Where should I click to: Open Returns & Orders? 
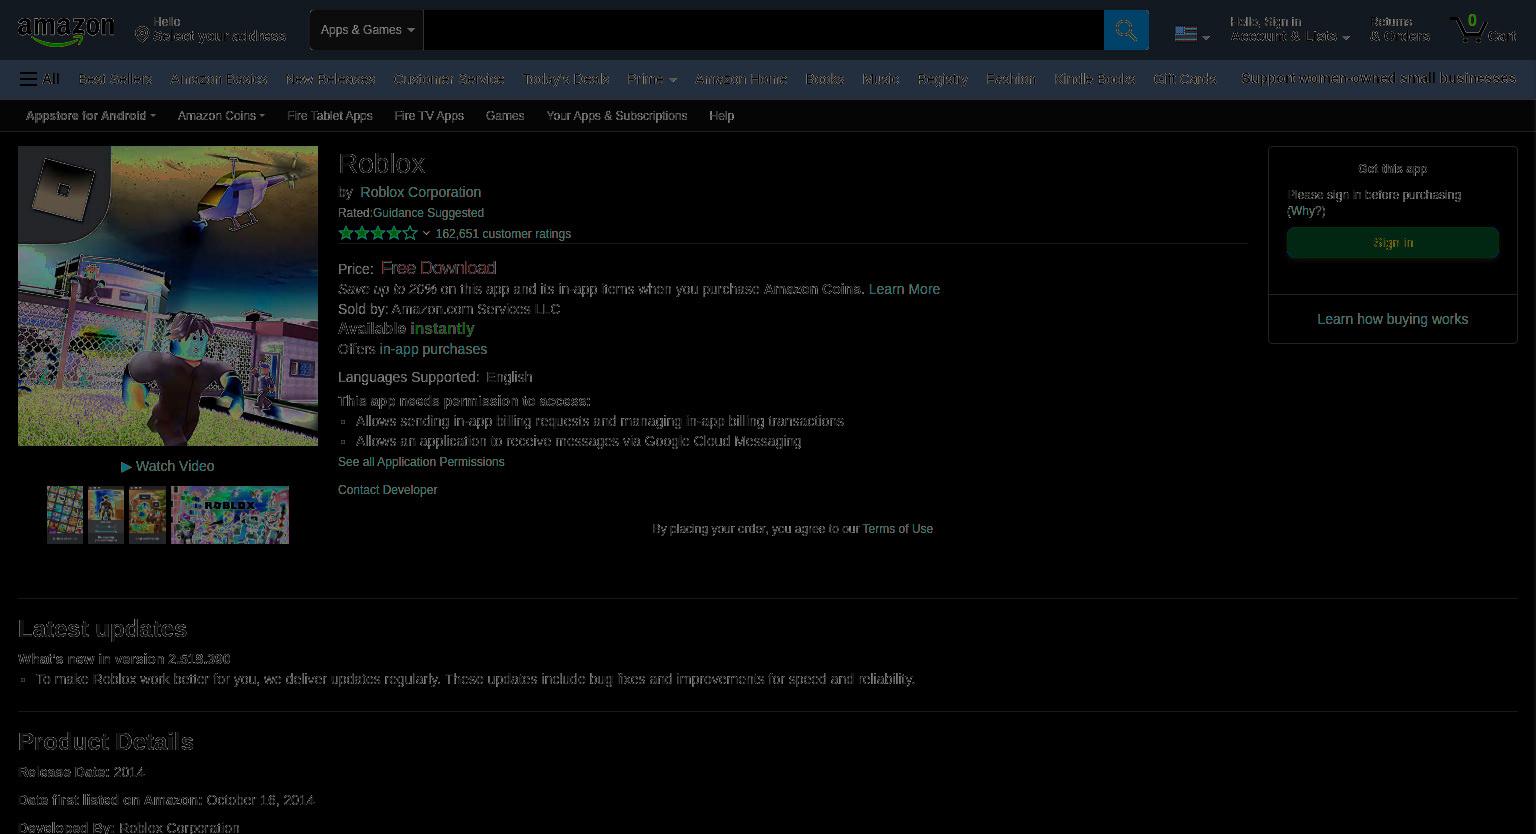pos(1400,29)
